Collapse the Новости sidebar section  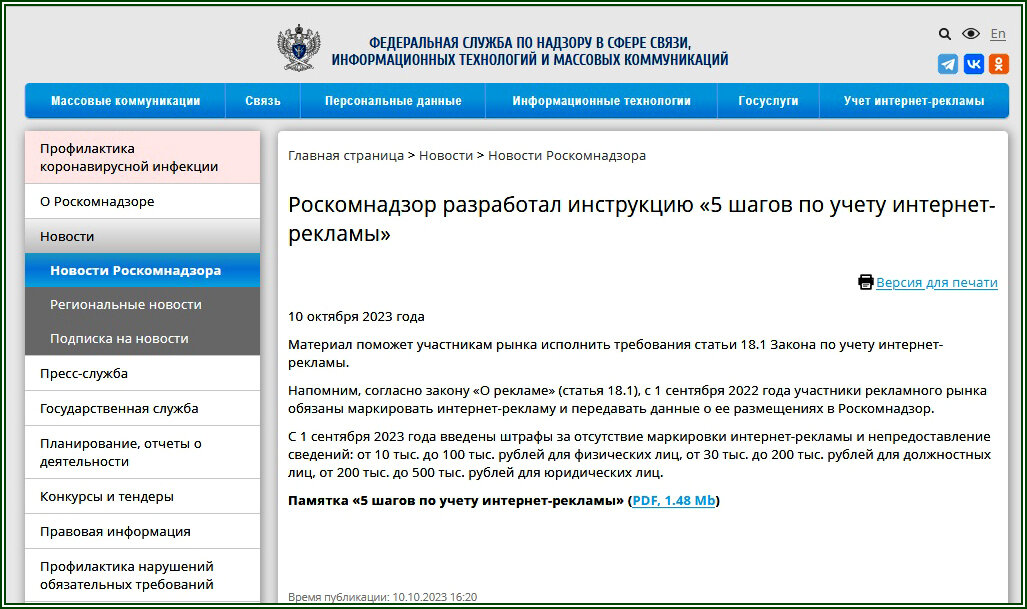pyautogui.click(x=142, y=236)
